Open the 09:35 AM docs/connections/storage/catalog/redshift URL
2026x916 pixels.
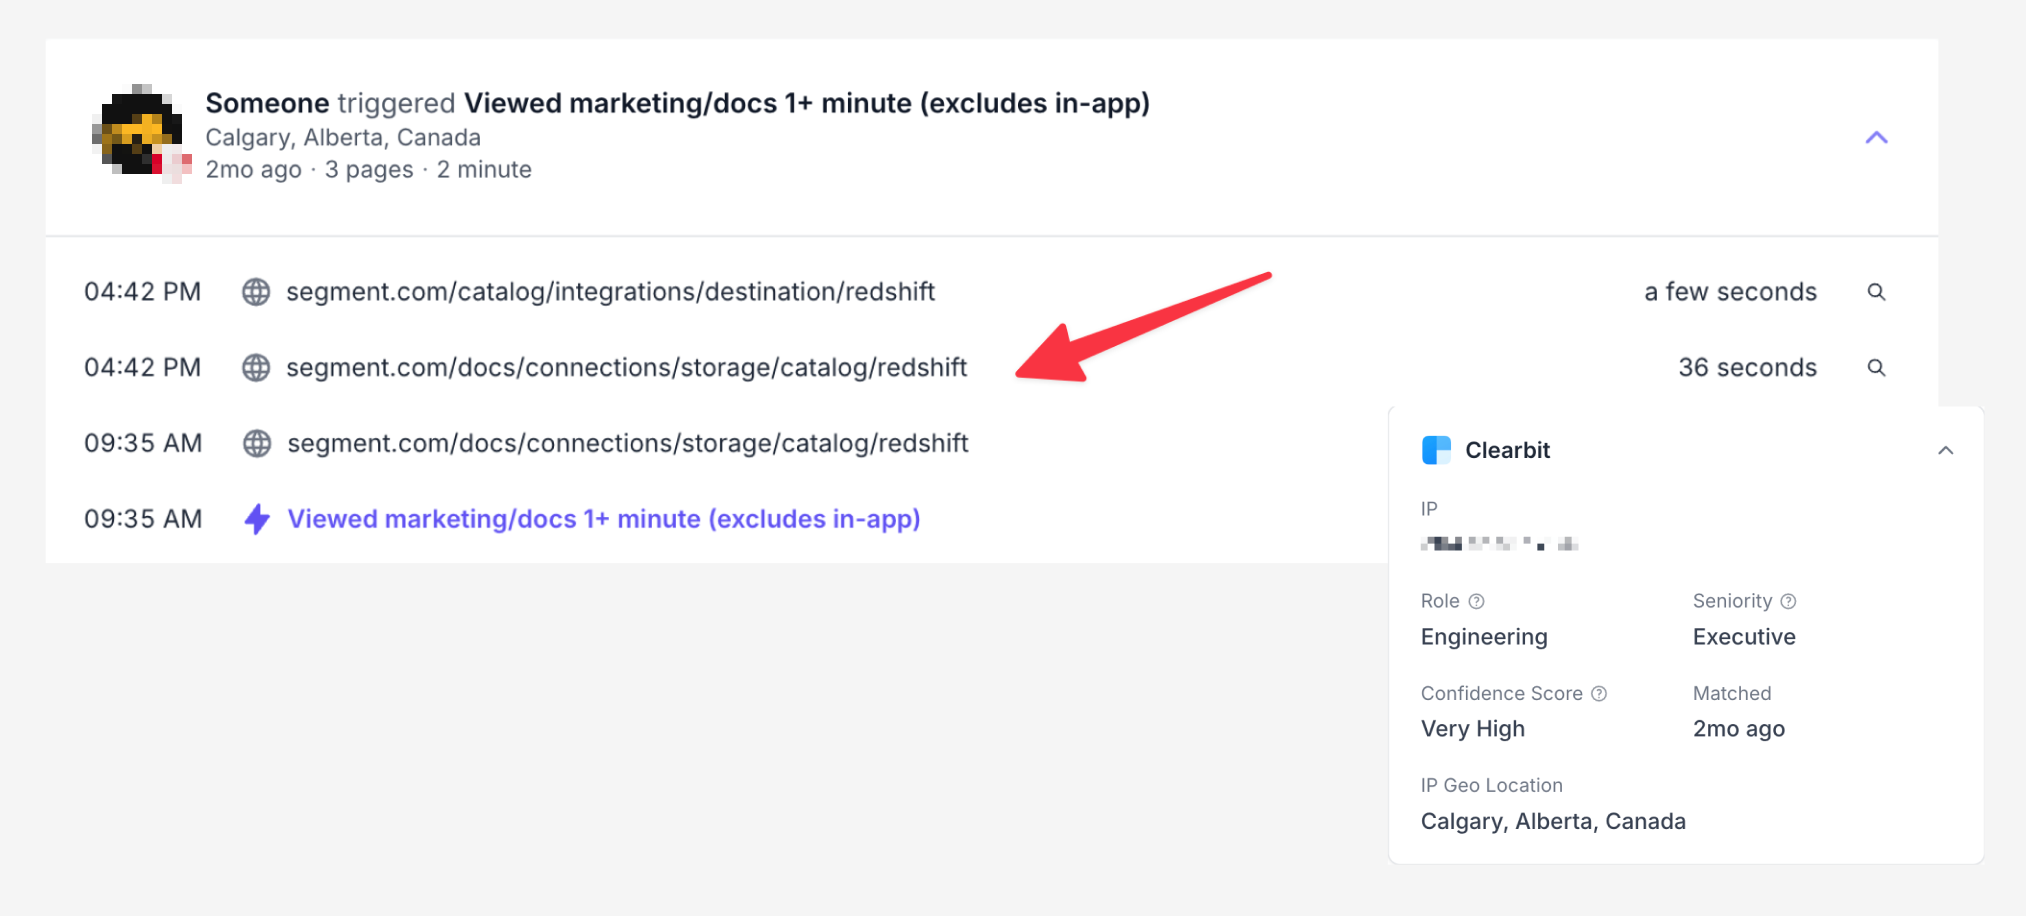tap(628, 443)
